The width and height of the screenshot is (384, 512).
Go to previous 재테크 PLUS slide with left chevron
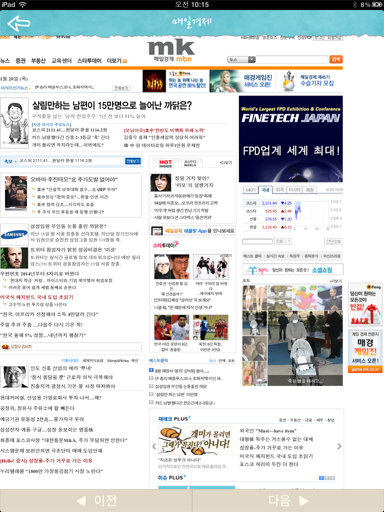[x=154, y=446]
